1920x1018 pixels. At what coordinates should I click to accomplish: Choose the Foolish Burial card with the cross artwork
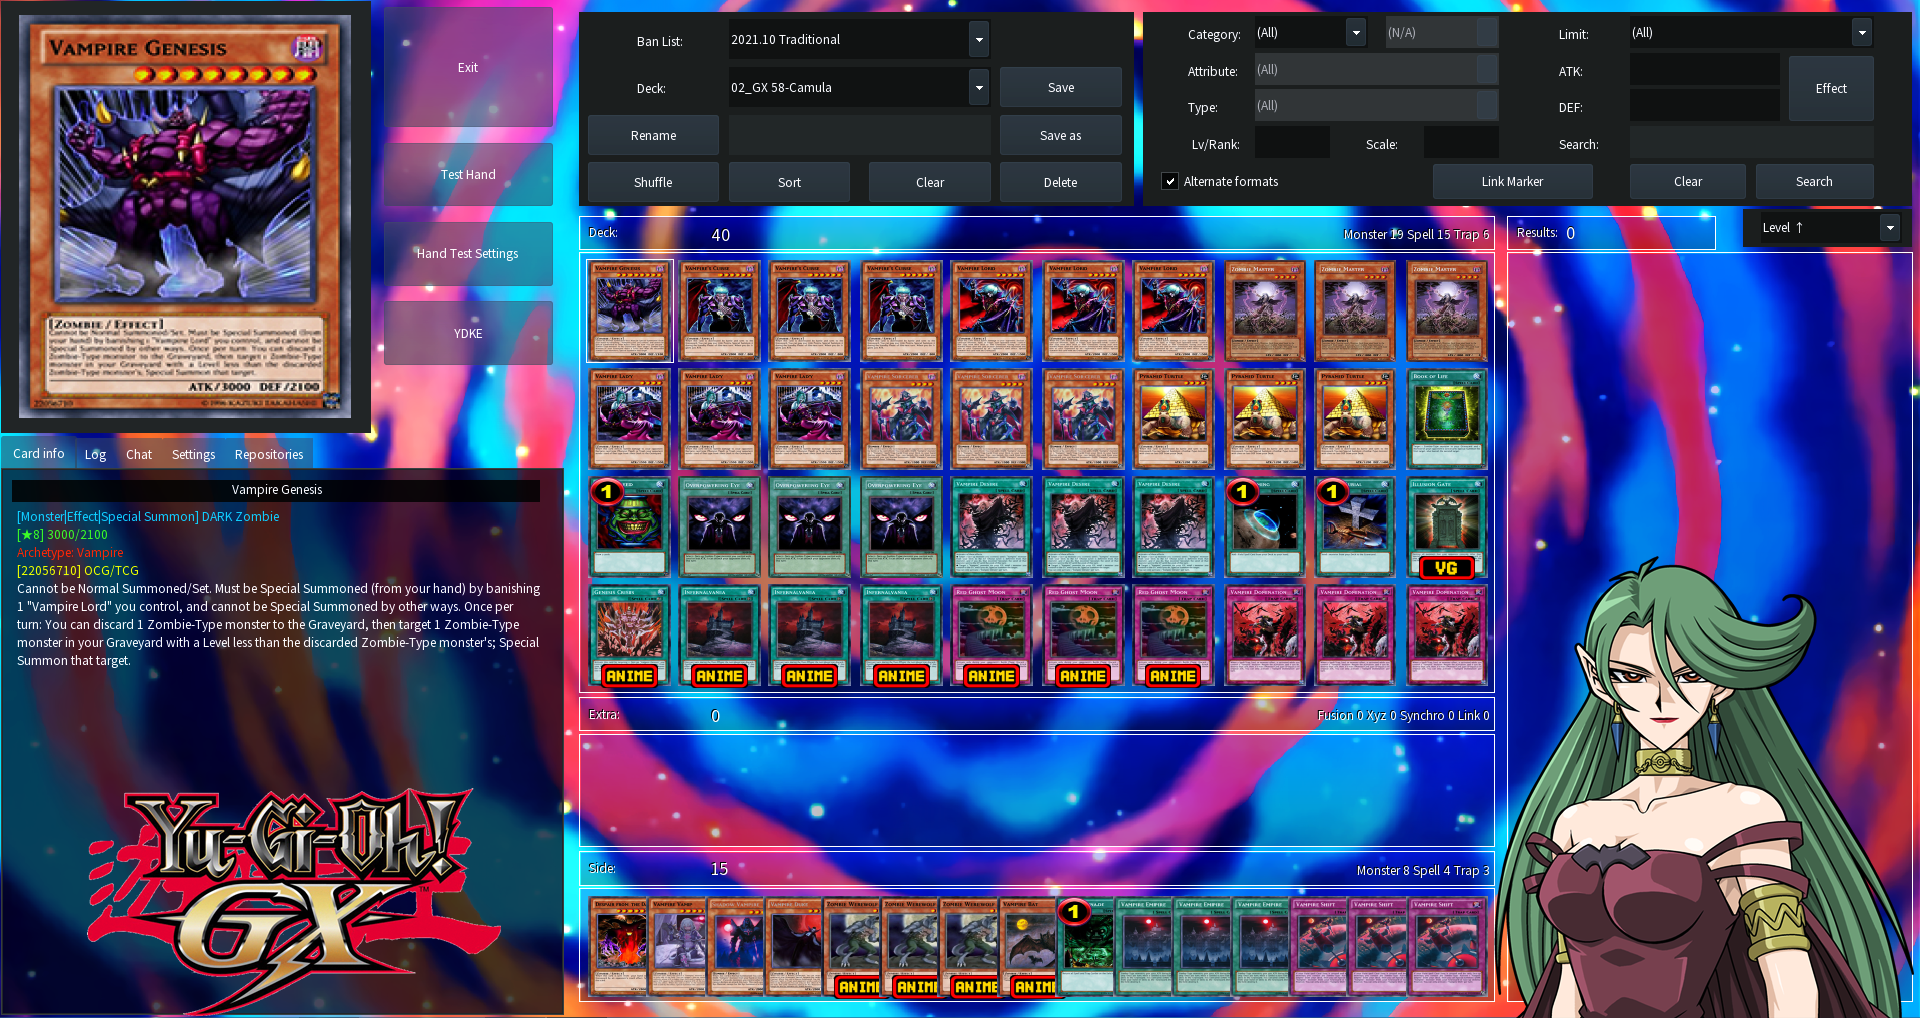coord(1355,527)
